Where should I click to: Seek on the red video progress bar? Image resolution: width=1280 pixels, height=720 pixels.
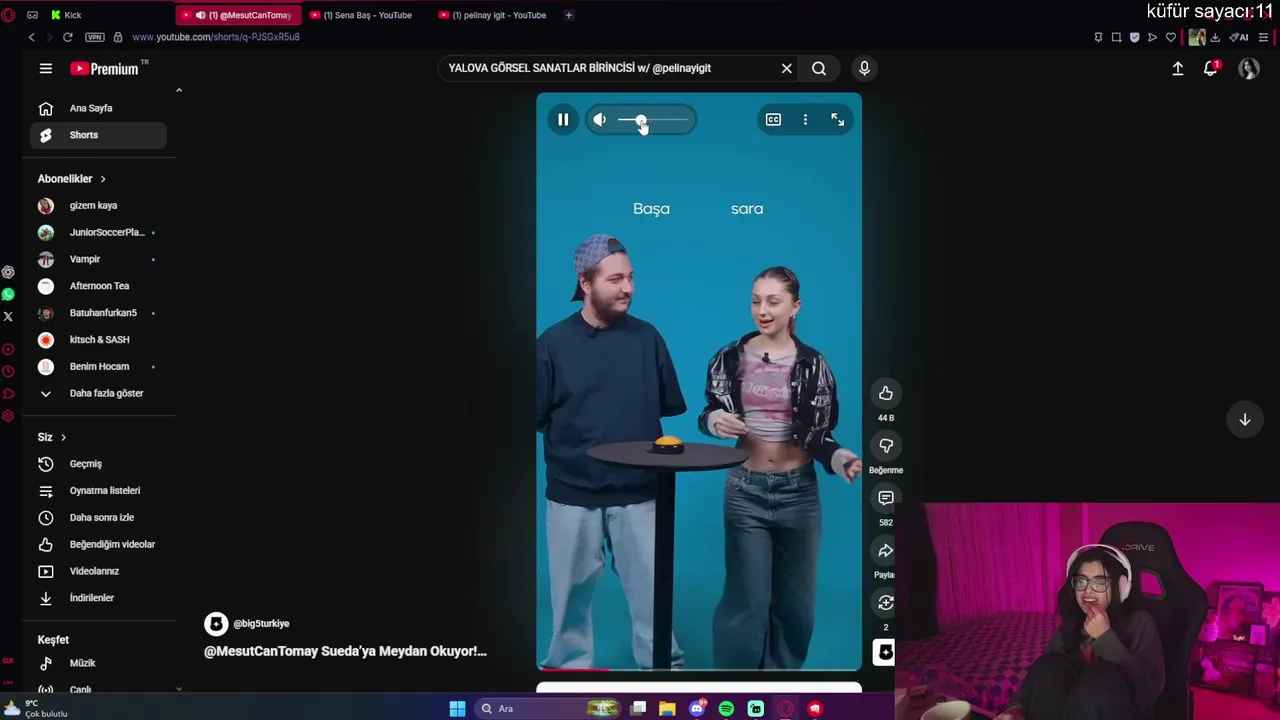coord(699,668)
